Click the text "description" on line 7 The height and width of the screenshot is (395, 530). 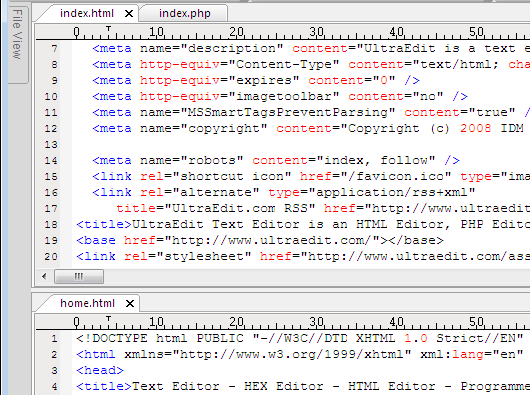pos(232,49)
